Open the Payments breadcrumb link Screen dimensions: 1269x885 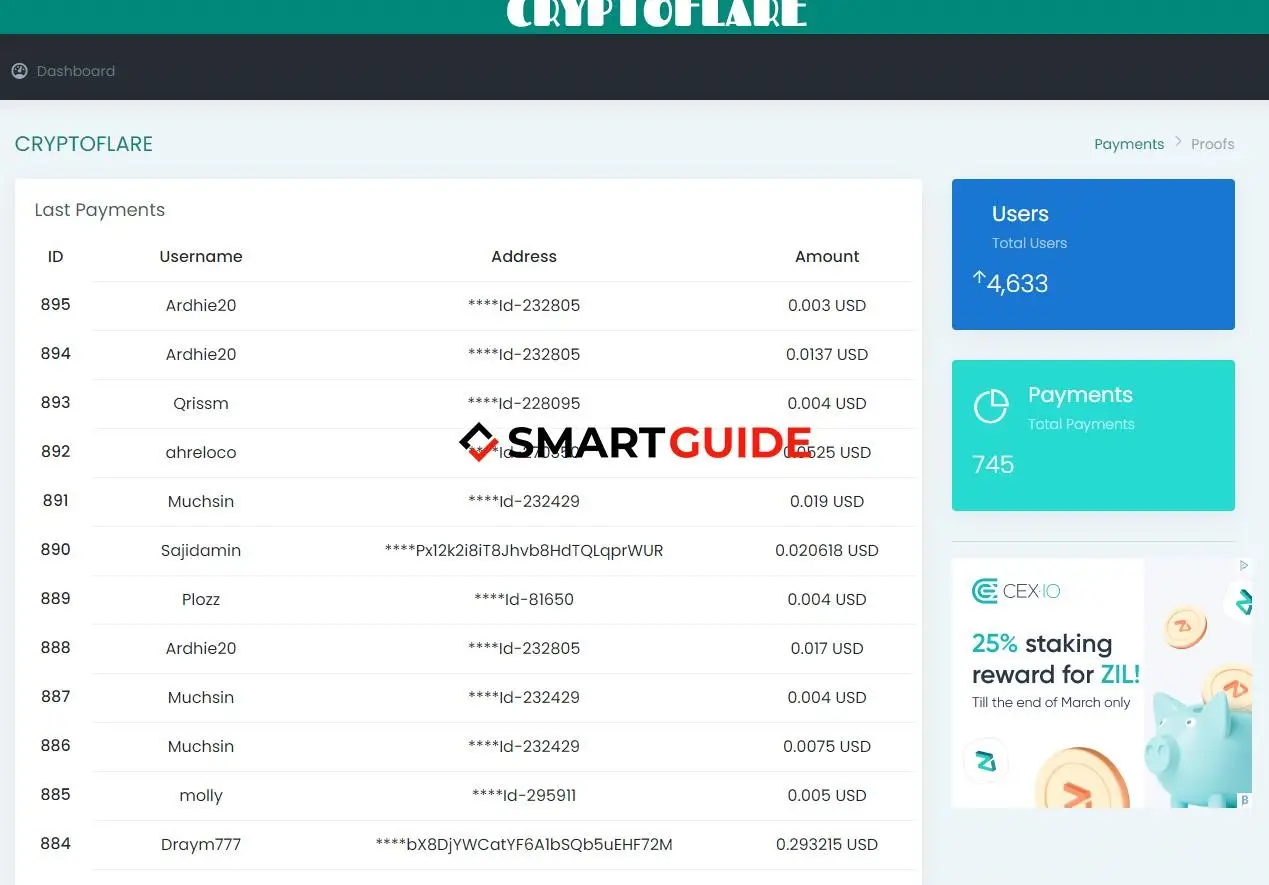[1129, 143]
